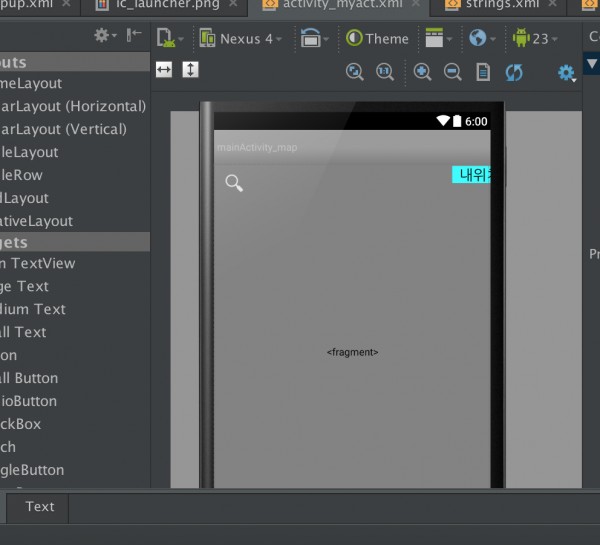
Task: Open the Android API 23 version dropdown
Action: (x=535, y=38)
